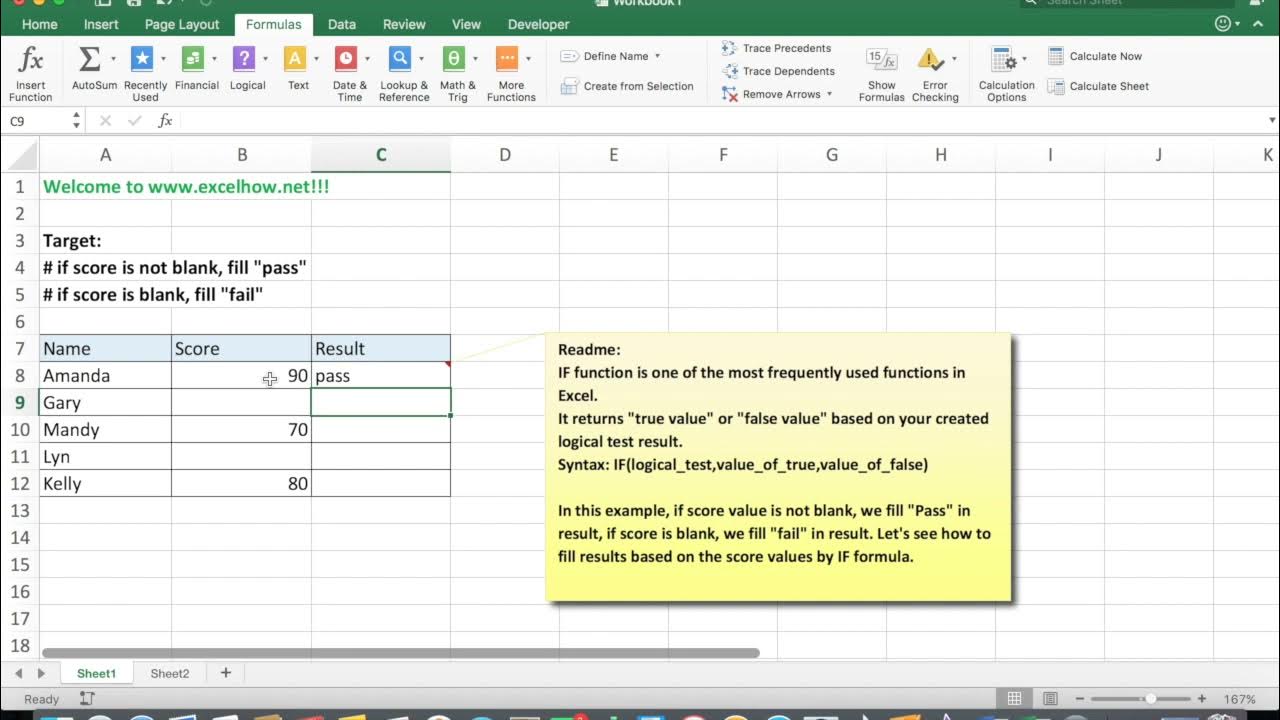Click the formula bar cancel X icon
The height and width of the screenshot is (720, 1280).
[105, 121]
